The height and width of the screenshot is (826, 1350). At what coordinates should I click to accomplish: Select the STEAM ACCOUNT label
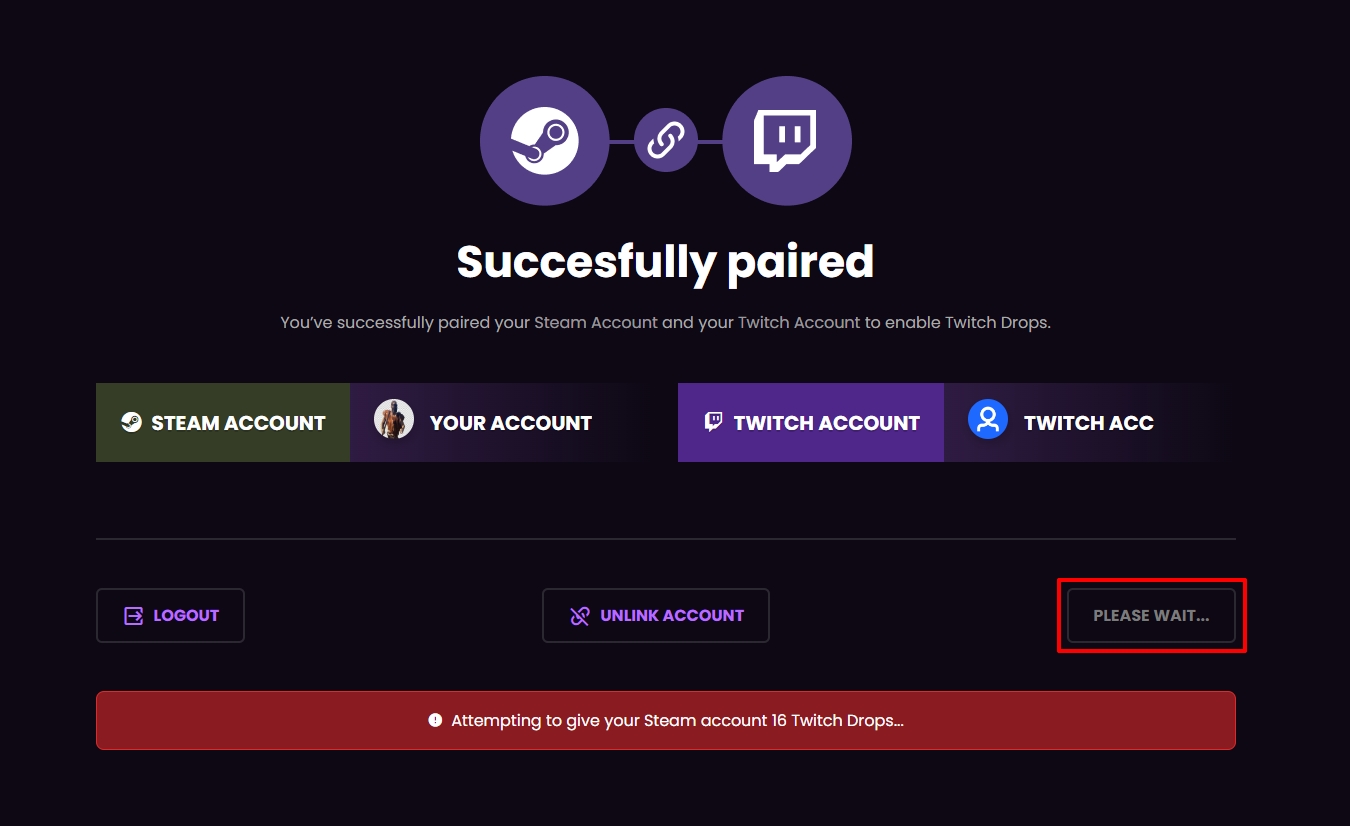(x=238, y=423)
